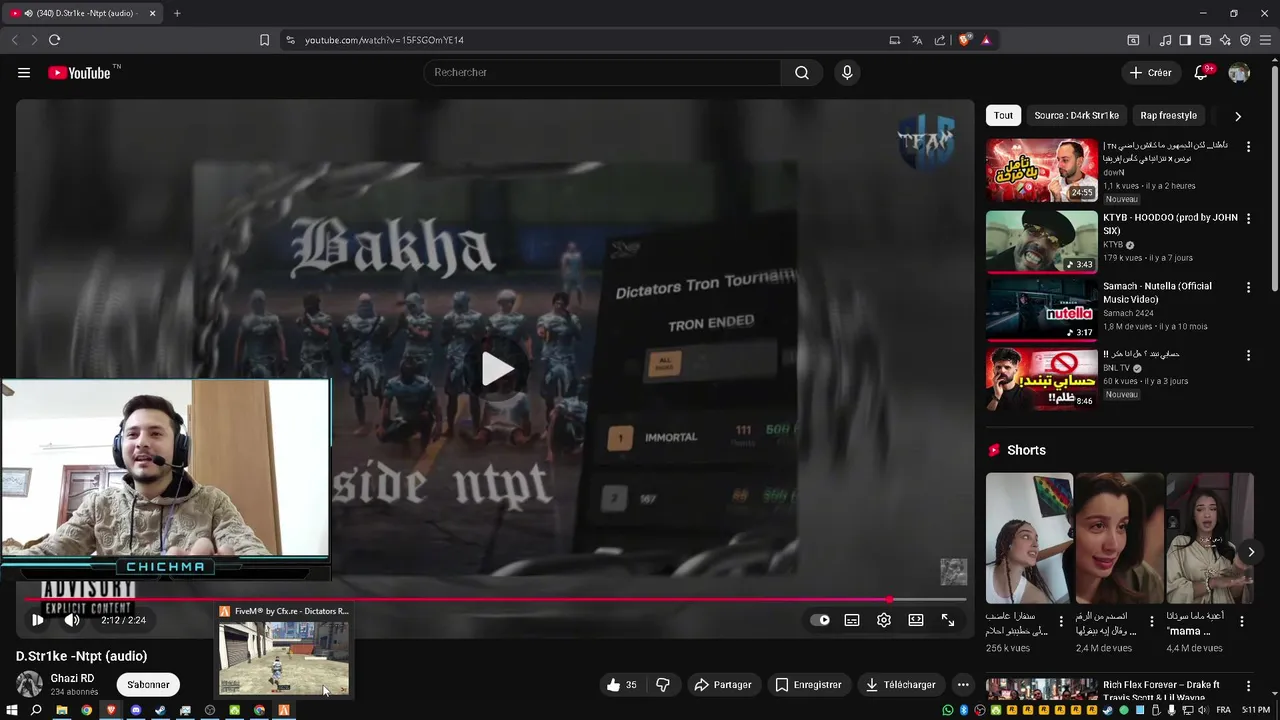
Task: Switch to theater mode
Action: 916,620
